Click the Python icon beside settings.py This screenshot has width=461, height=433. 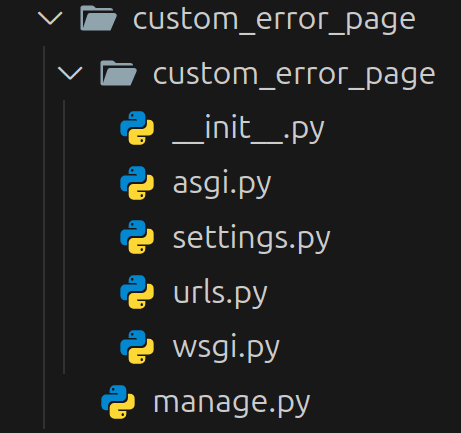coord(137,237)
